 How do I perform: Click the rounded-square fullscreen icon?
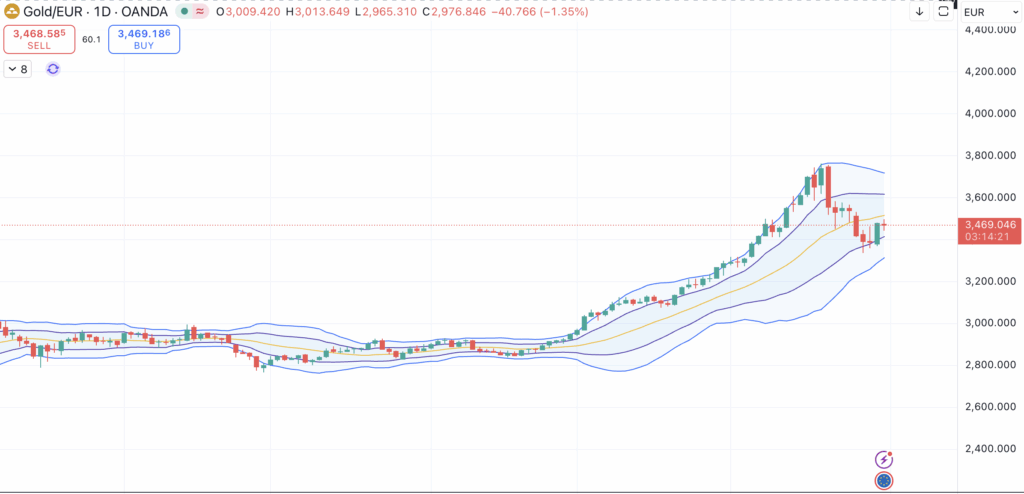[943, 11]
